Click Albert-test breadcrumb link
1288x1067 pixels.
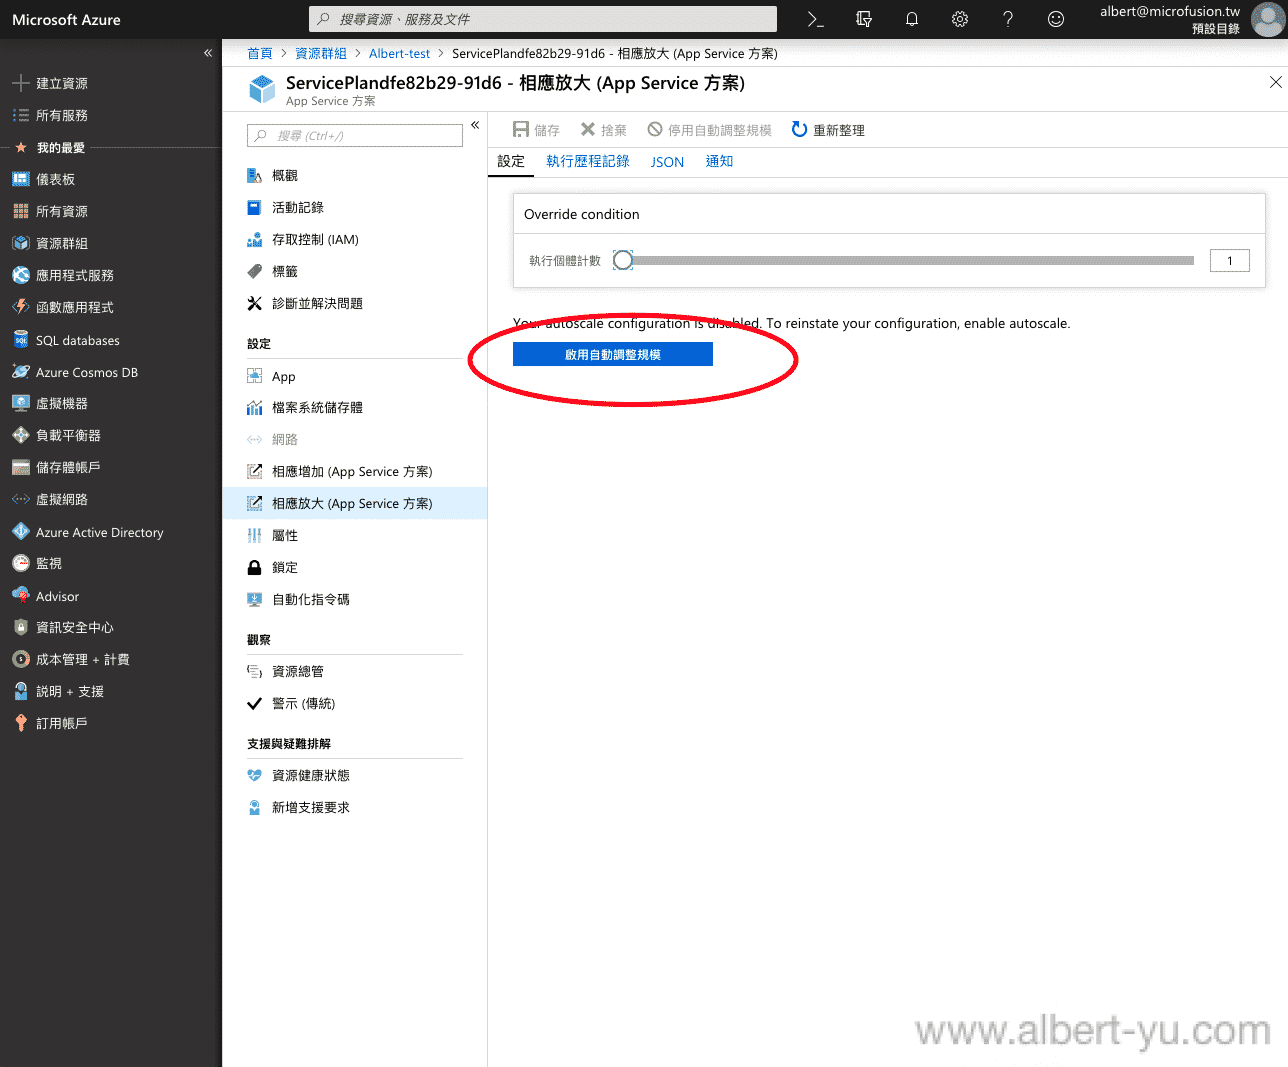399,53
